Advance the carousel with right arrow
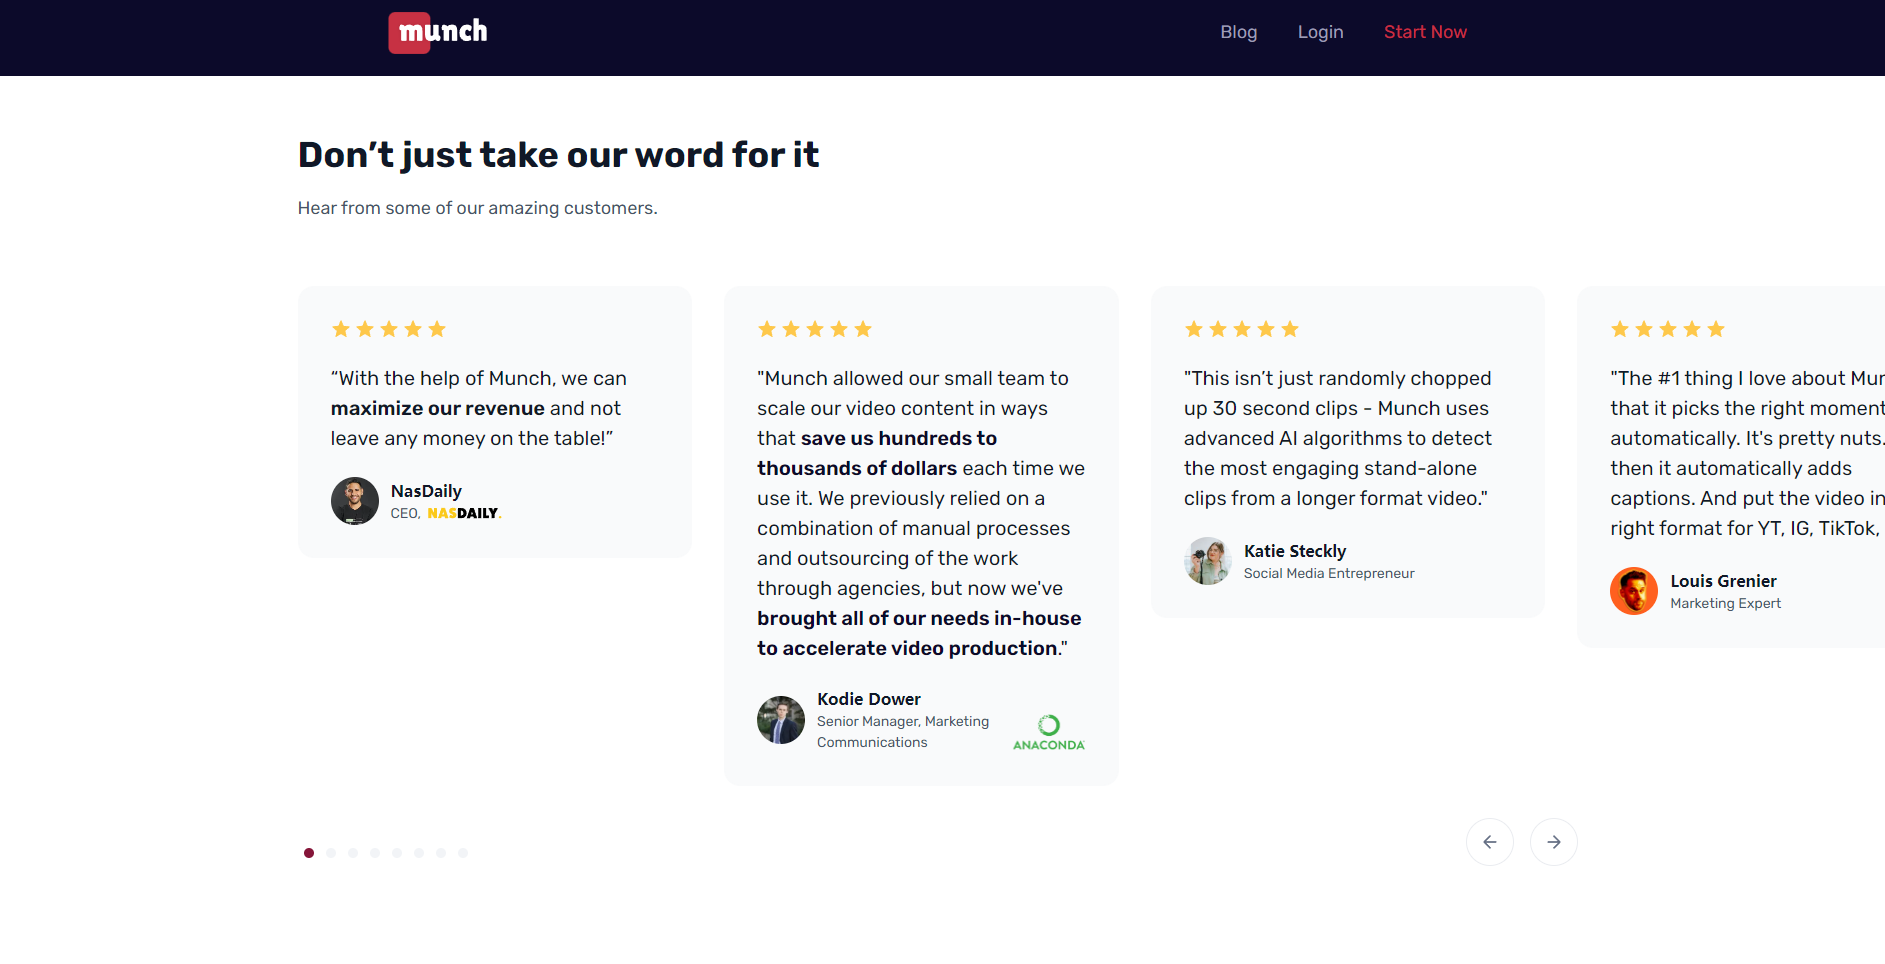The width and height of the screenshot is (1885, 964). point(1553,842)
